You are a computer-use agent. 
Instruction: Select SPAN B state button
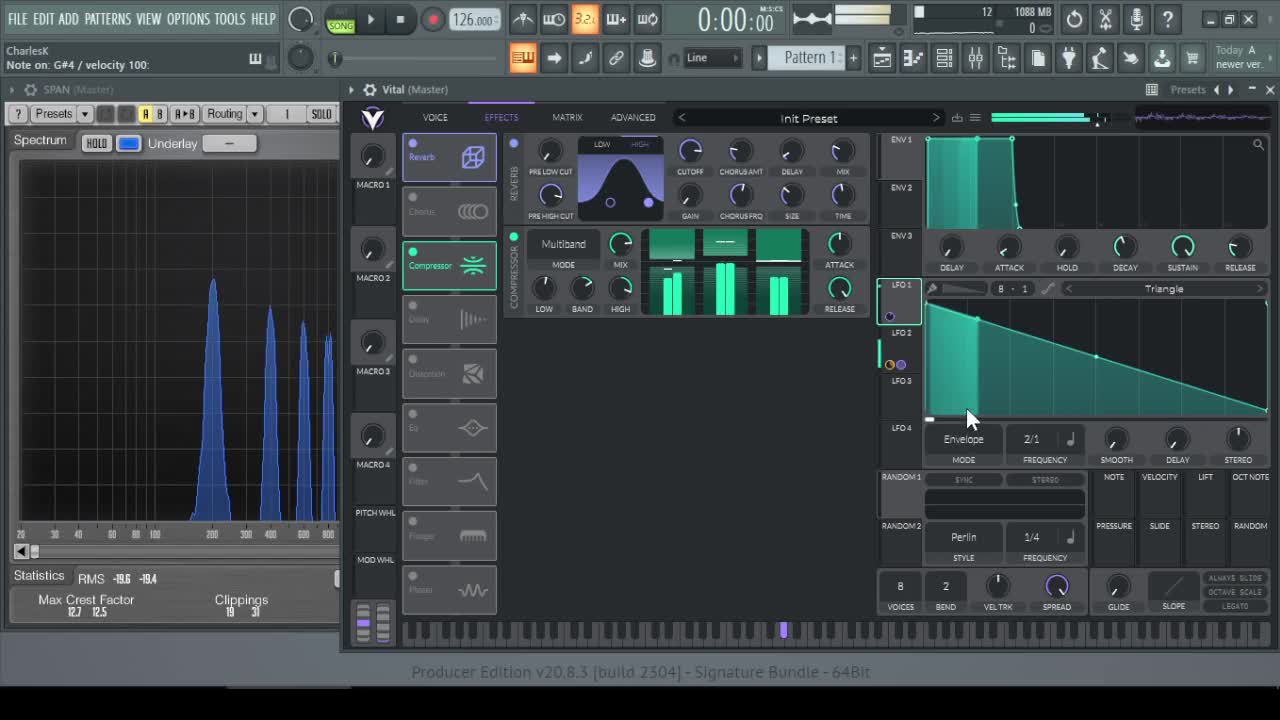pos(160,114)
